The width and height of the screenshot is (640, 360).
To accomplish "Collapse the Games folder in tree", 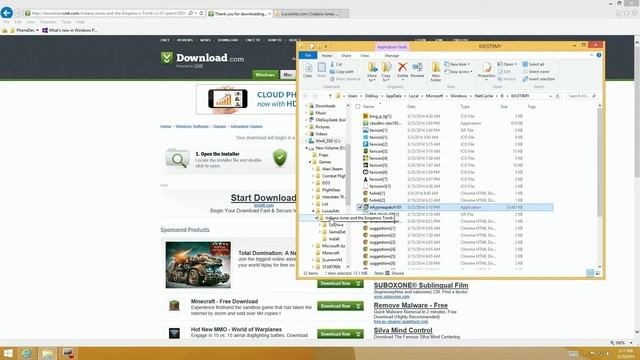I will 310,162.
